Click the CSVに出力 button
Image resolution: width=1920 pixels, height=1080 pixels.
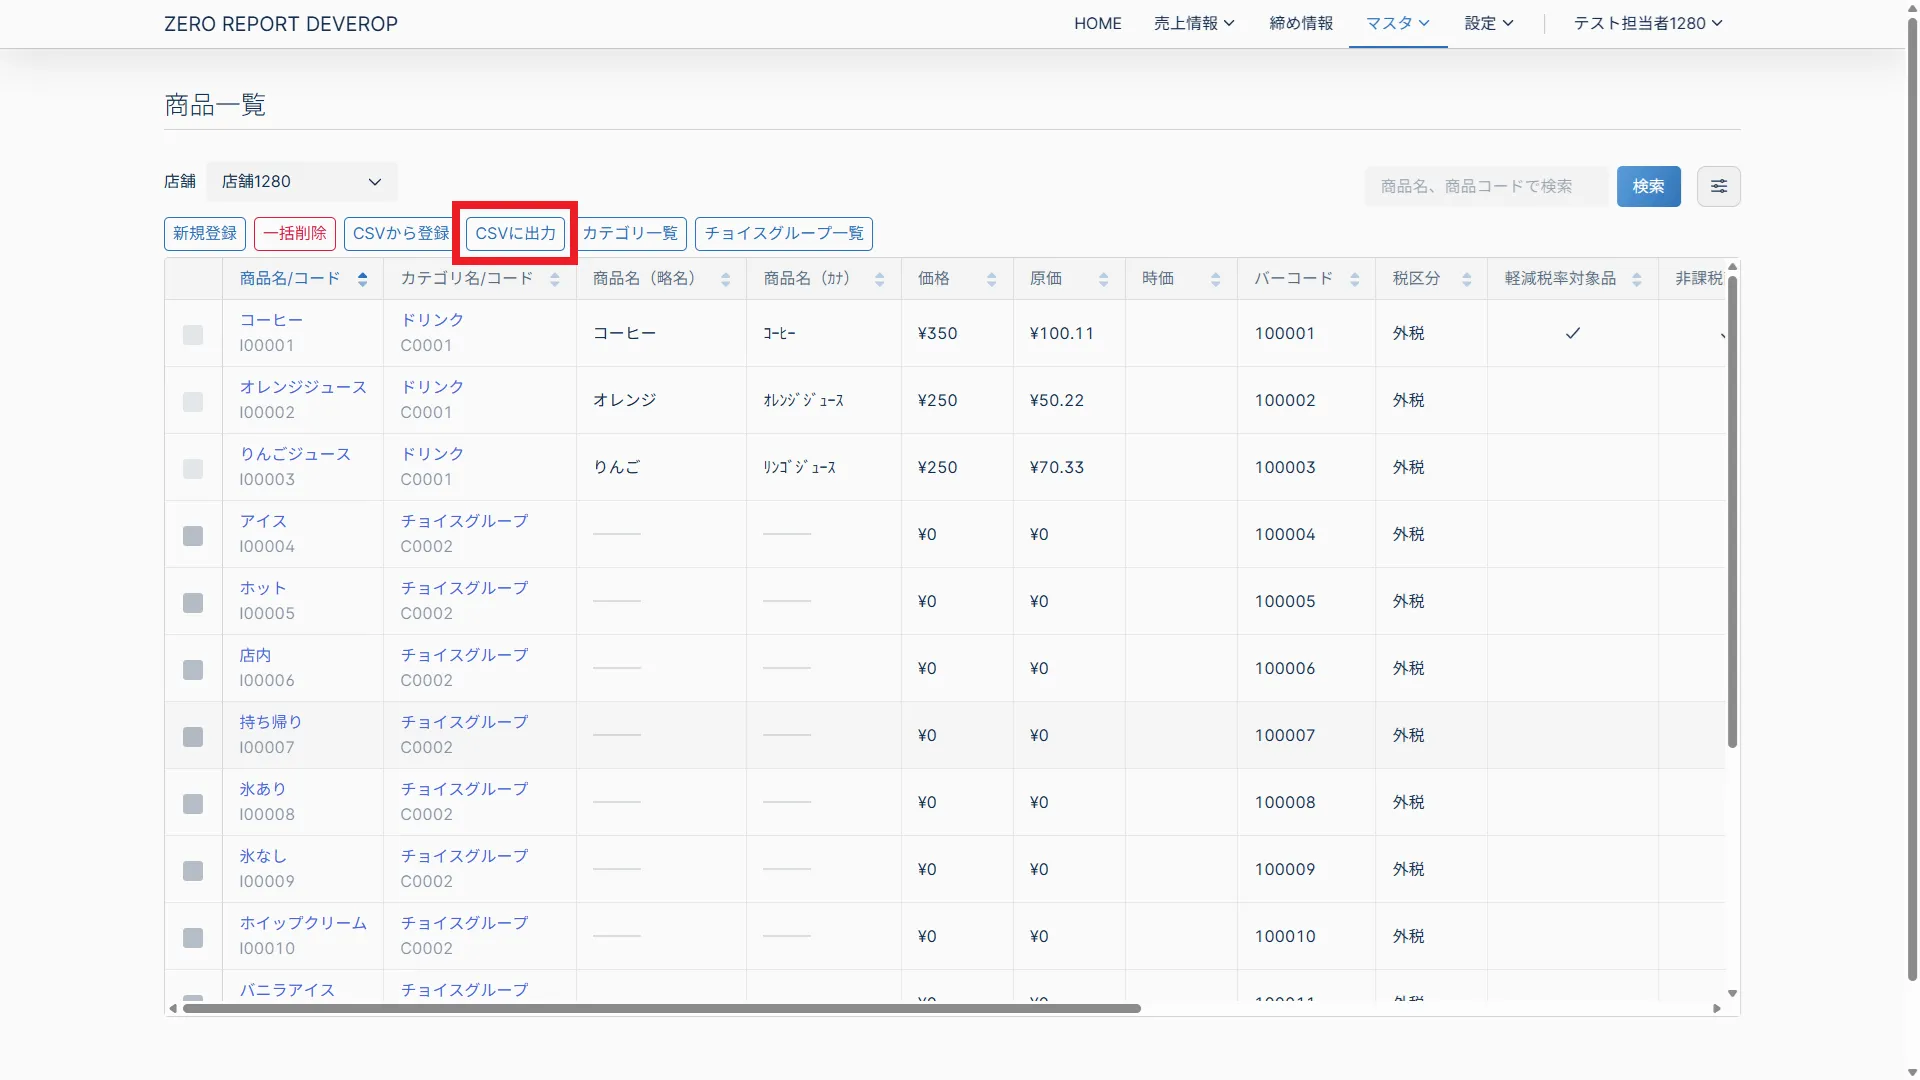[x=515, y=233]
